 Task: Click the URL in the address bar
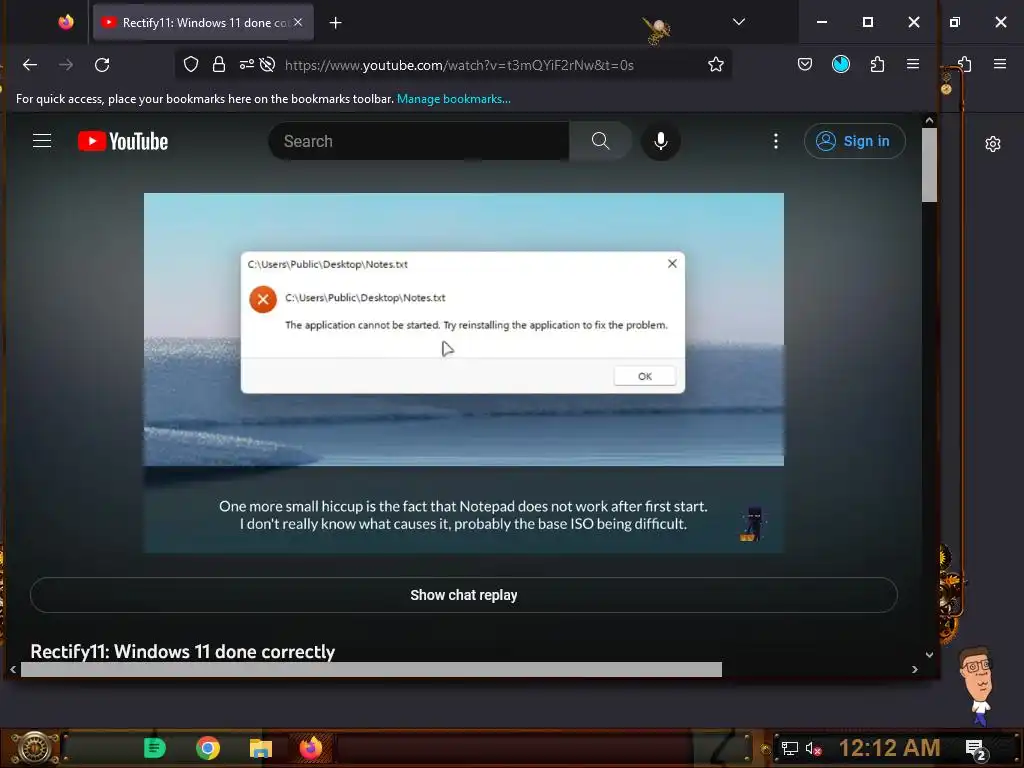pos(459,65)
